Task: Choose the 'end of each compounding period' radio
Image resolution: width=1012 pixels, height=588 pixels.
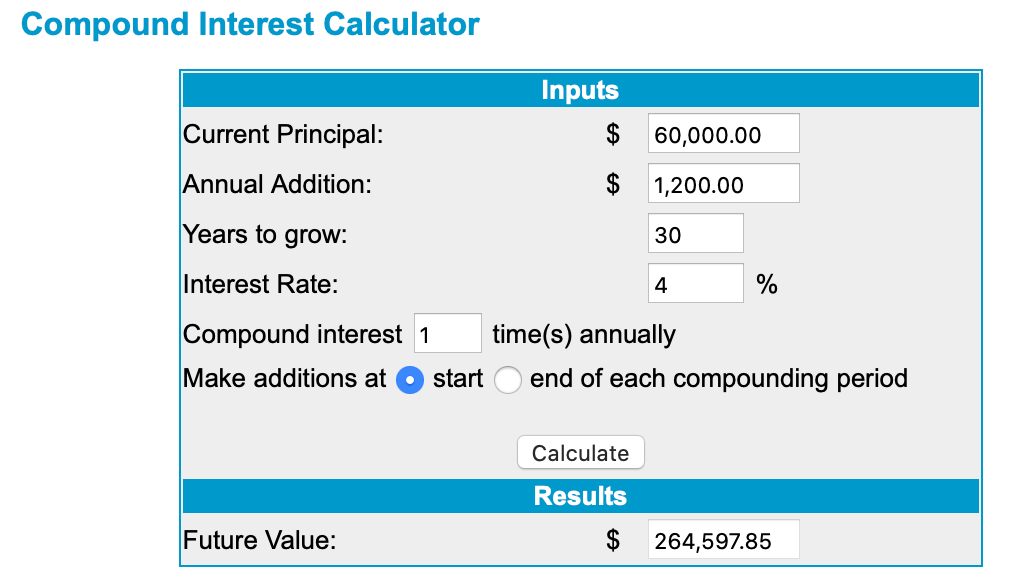Action: [x=508, y=380]
